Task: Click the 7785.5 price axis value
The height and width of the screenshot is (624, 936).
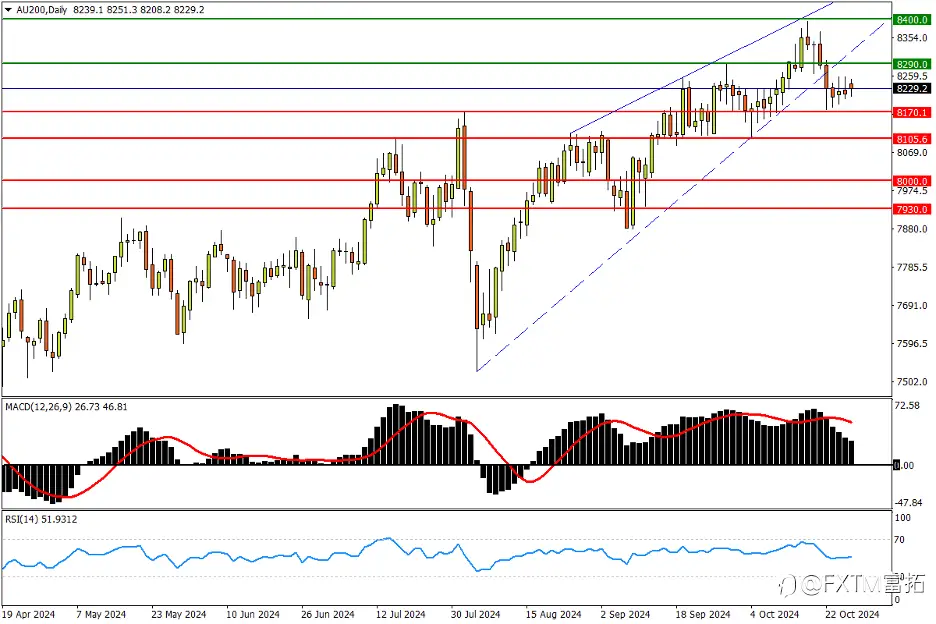Action: point(912,267)
